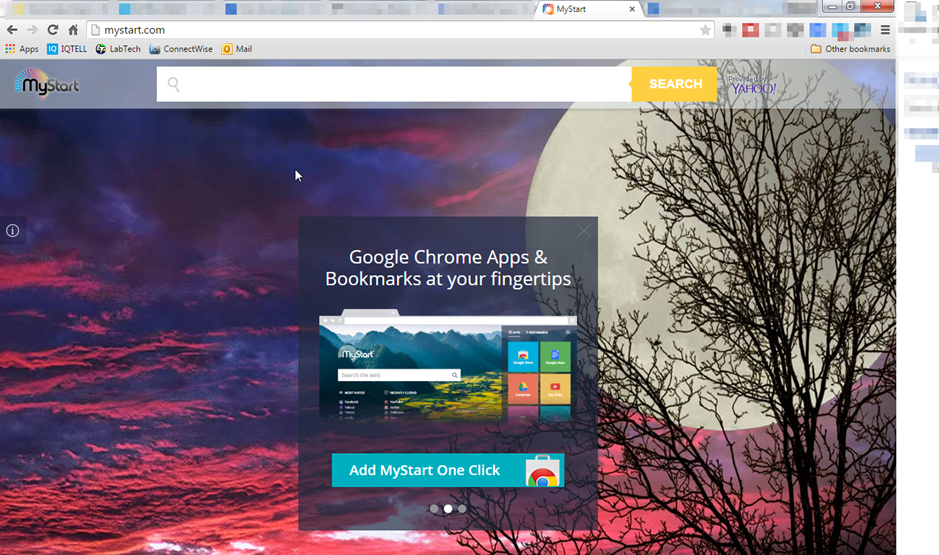Select the first carousel dot
This screenshot has width=939, height=555.
coord(434,509)
